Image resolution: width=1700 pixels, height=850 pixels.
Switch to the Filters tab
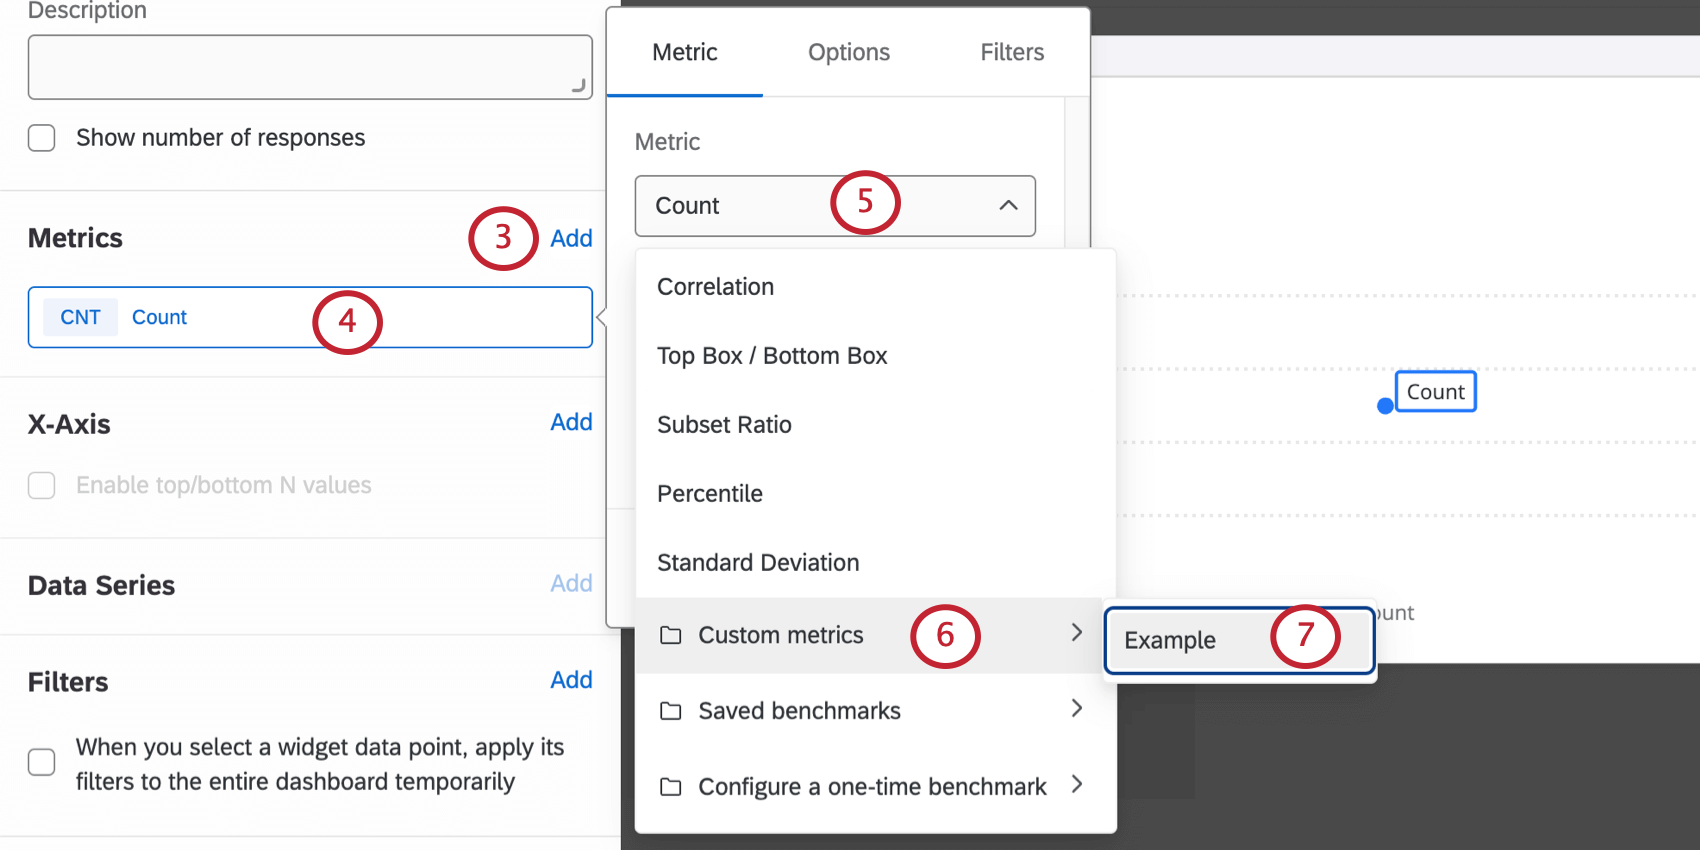point(1011,52)
